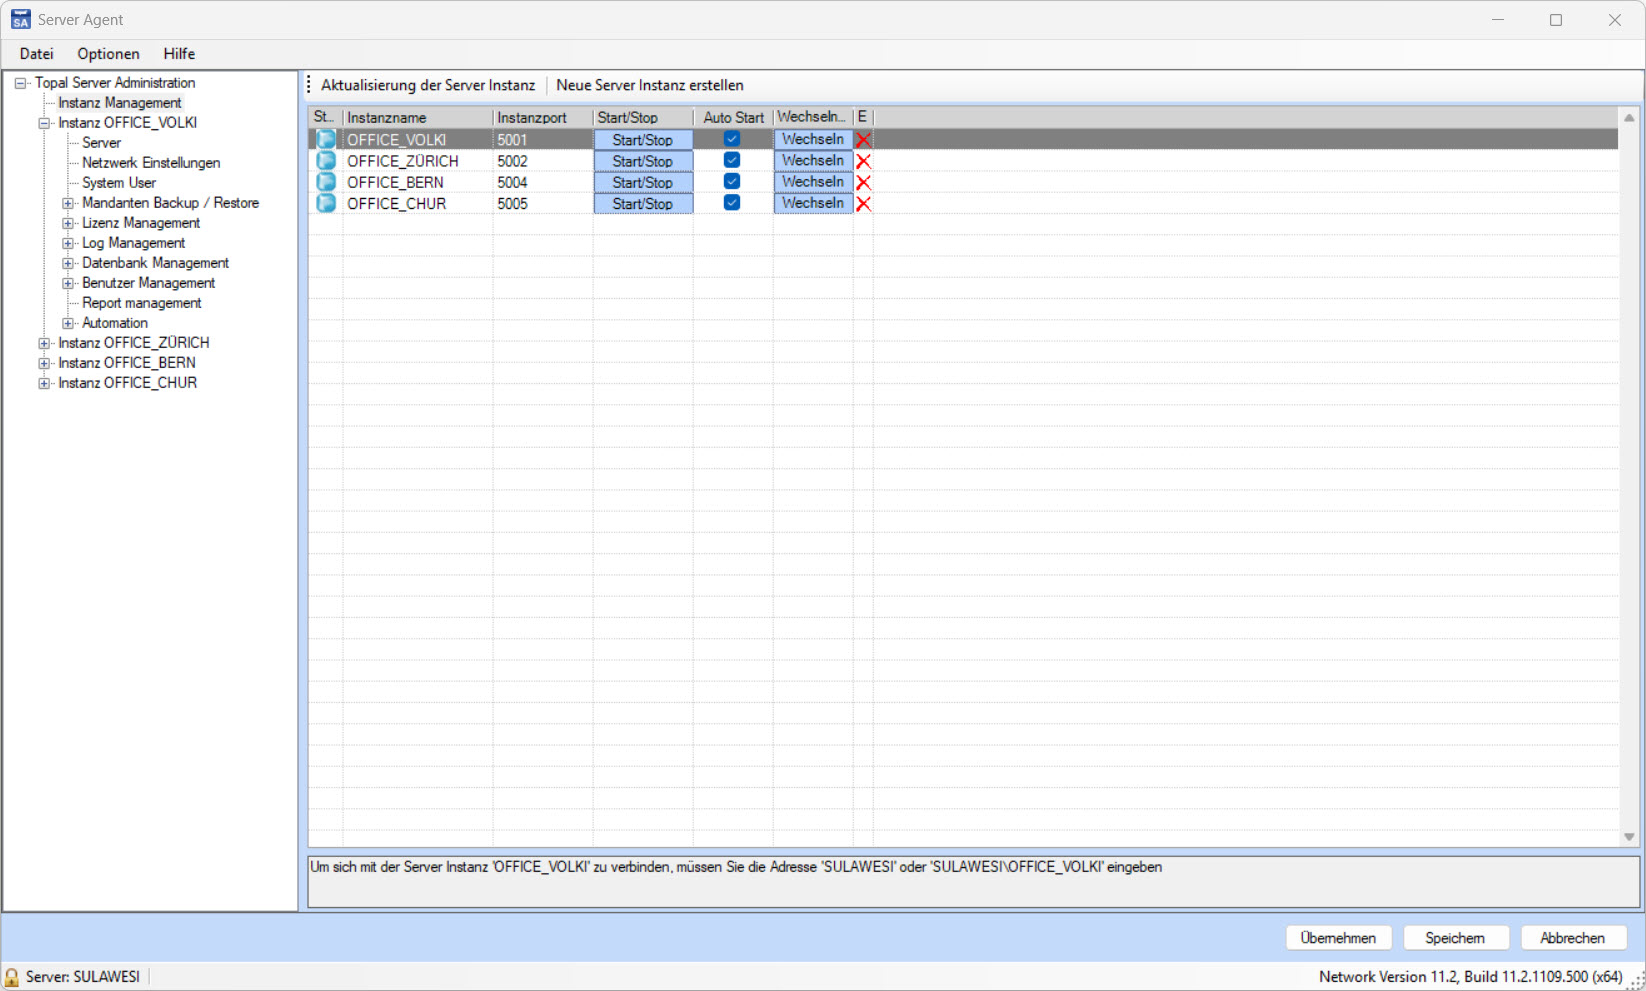
Task: Click the OFFICE_ZÜRICH instance status icon
Action: pyautogui.click(x=326, y=161)
